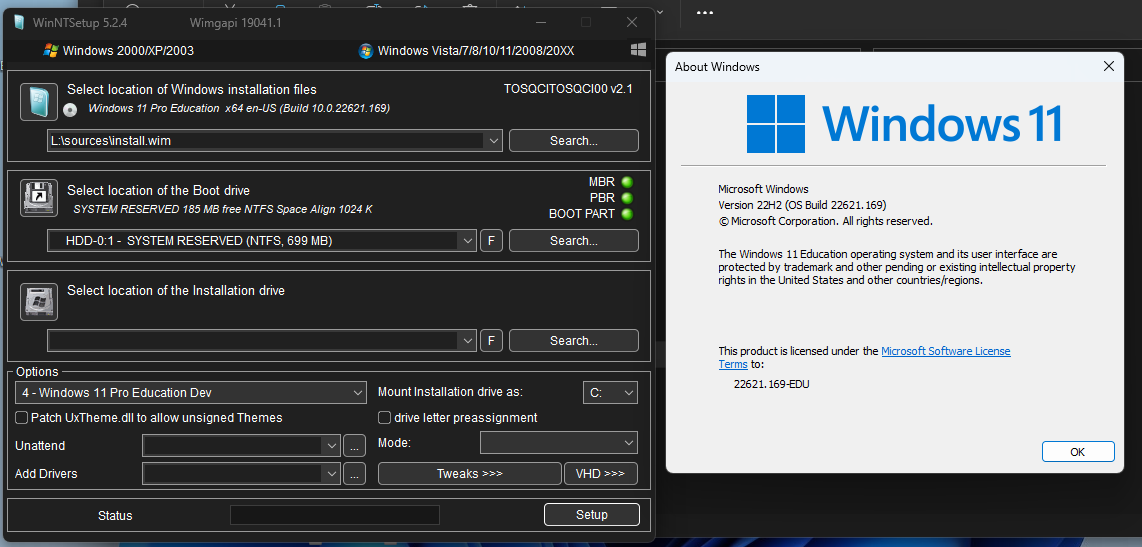Enable Patch UxTheme.dll for unsigned themes
Image resolution: width=1142 pixels, height=547 pixels.
[22, 418]
